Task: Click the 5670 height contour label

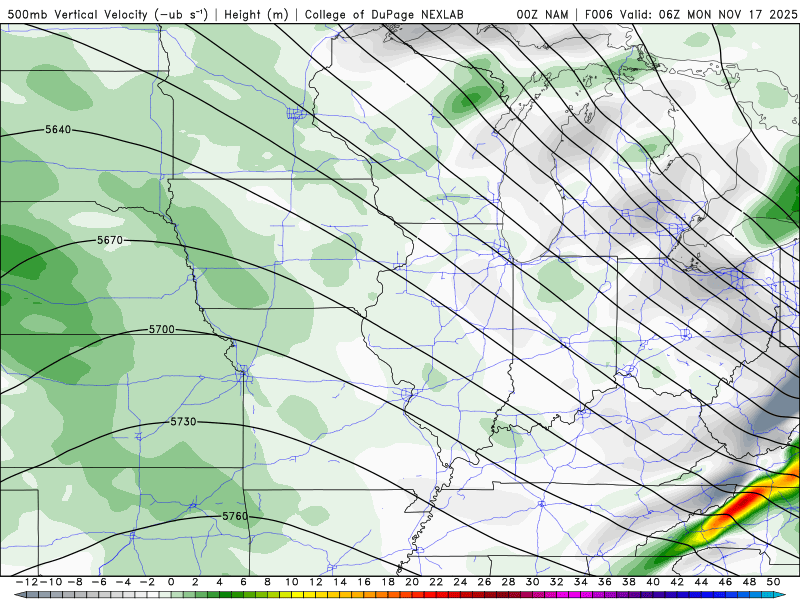Action: click(110, 240)
